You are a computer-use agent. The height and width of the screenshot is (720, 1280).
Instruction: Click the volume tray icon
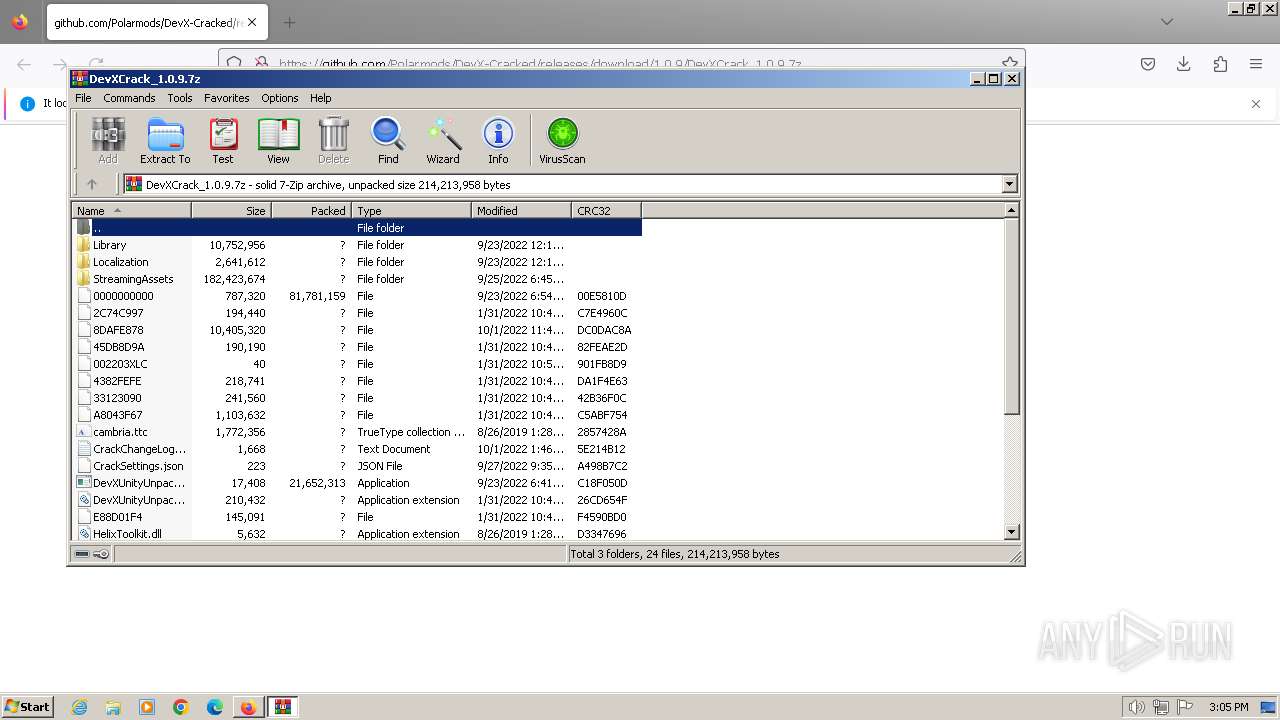[1136, 707]
